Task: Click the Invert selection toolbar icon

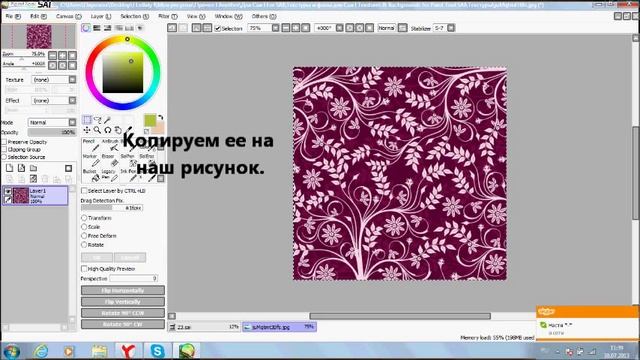Action: point(207,28)
